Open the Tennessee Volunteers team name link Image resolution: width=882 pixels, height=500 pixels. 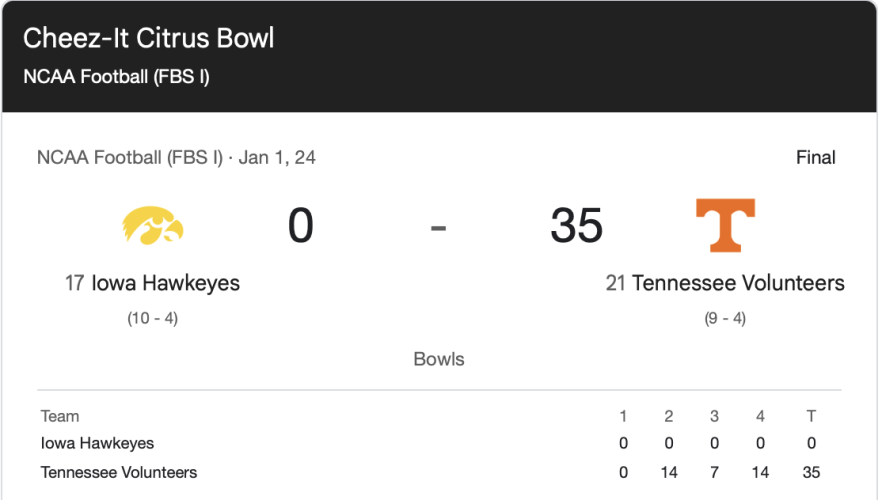tap(738, 283)
